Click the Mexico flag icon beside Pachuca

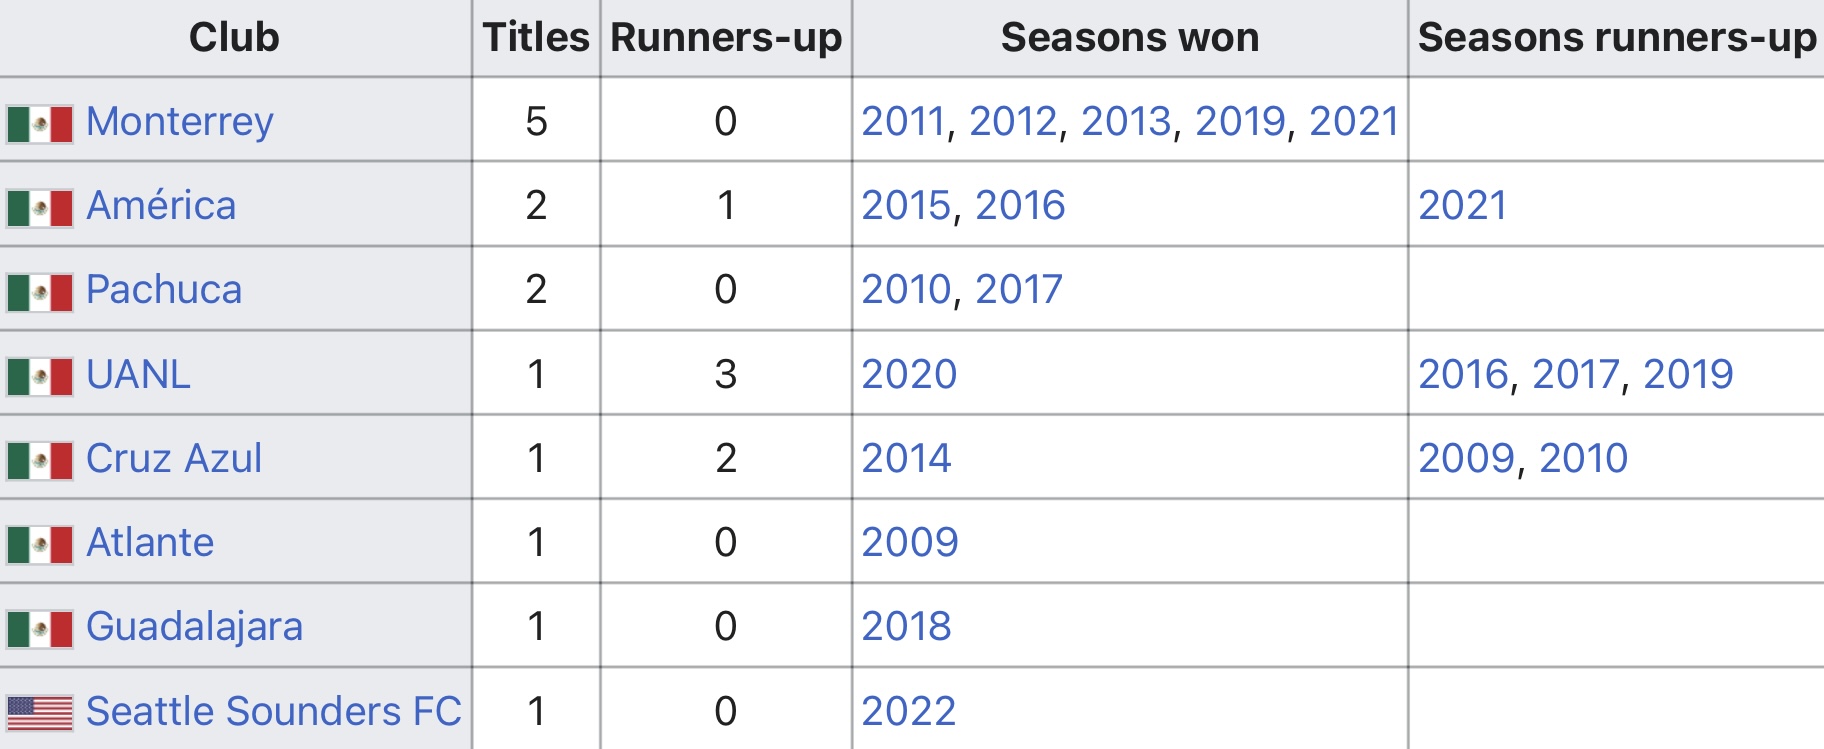click(40, 293)
